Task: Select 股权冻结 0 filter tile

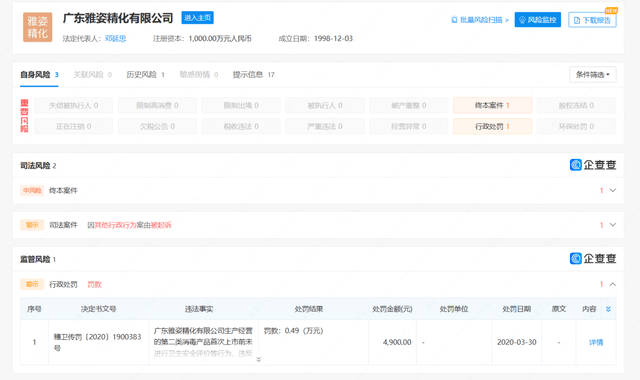Action: [576, 105]
